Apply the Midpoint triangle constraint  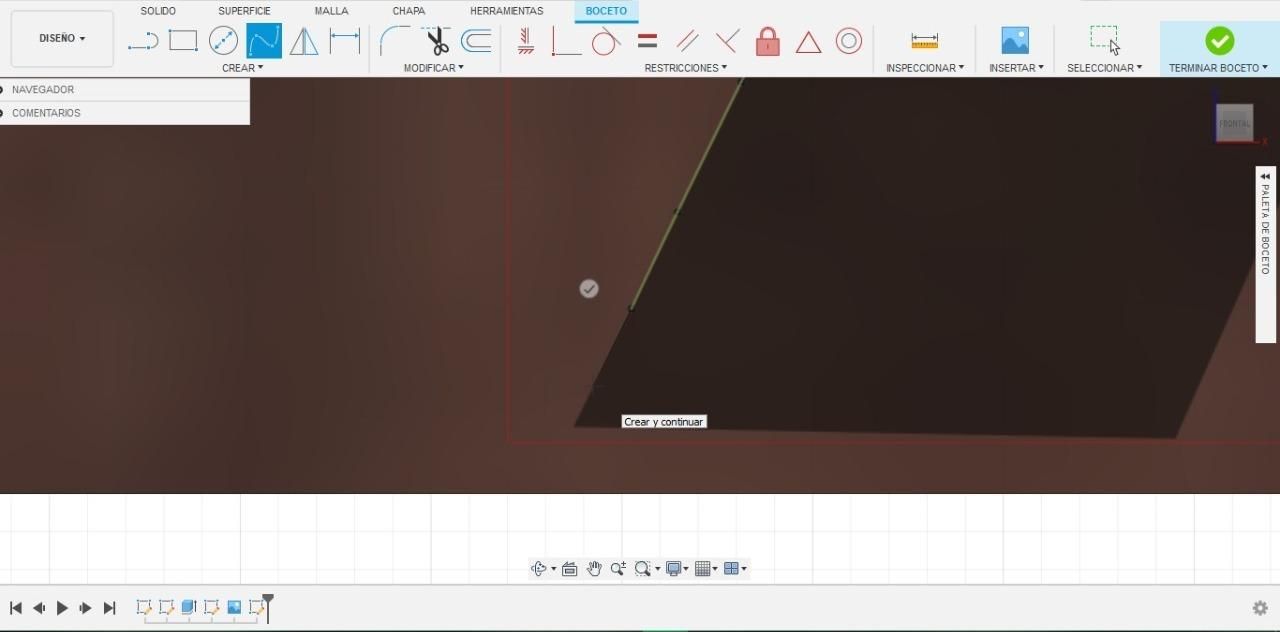808,42
